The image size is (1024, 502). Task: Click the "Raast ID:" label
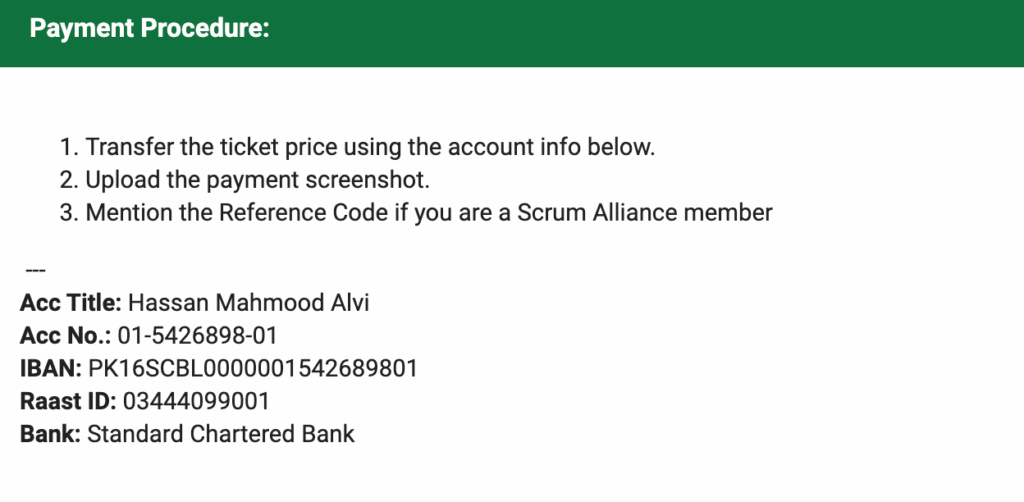coord(68,402)
